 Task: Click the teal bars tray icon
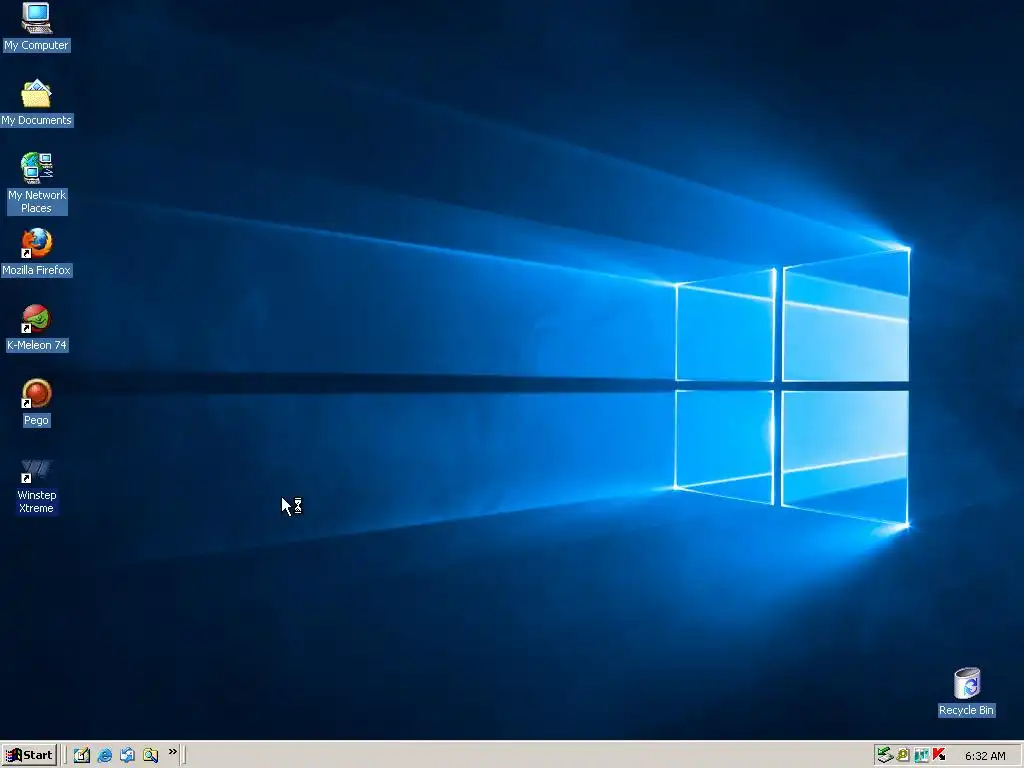pyautogui.click(x=921, y=755)
